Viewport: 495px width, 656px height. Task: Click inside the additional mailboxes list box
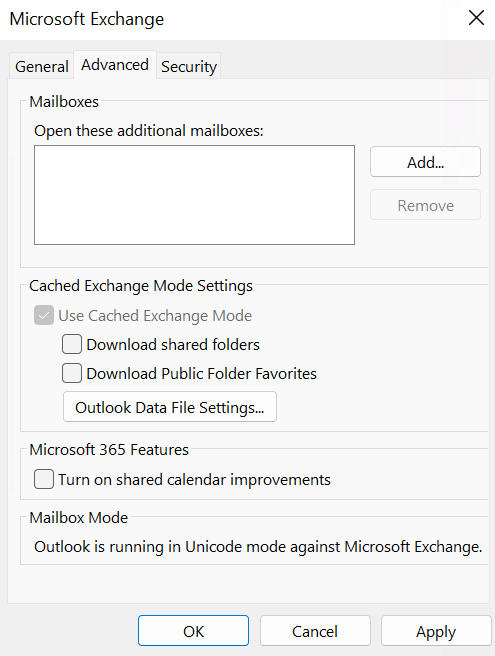tap(195, 195)
